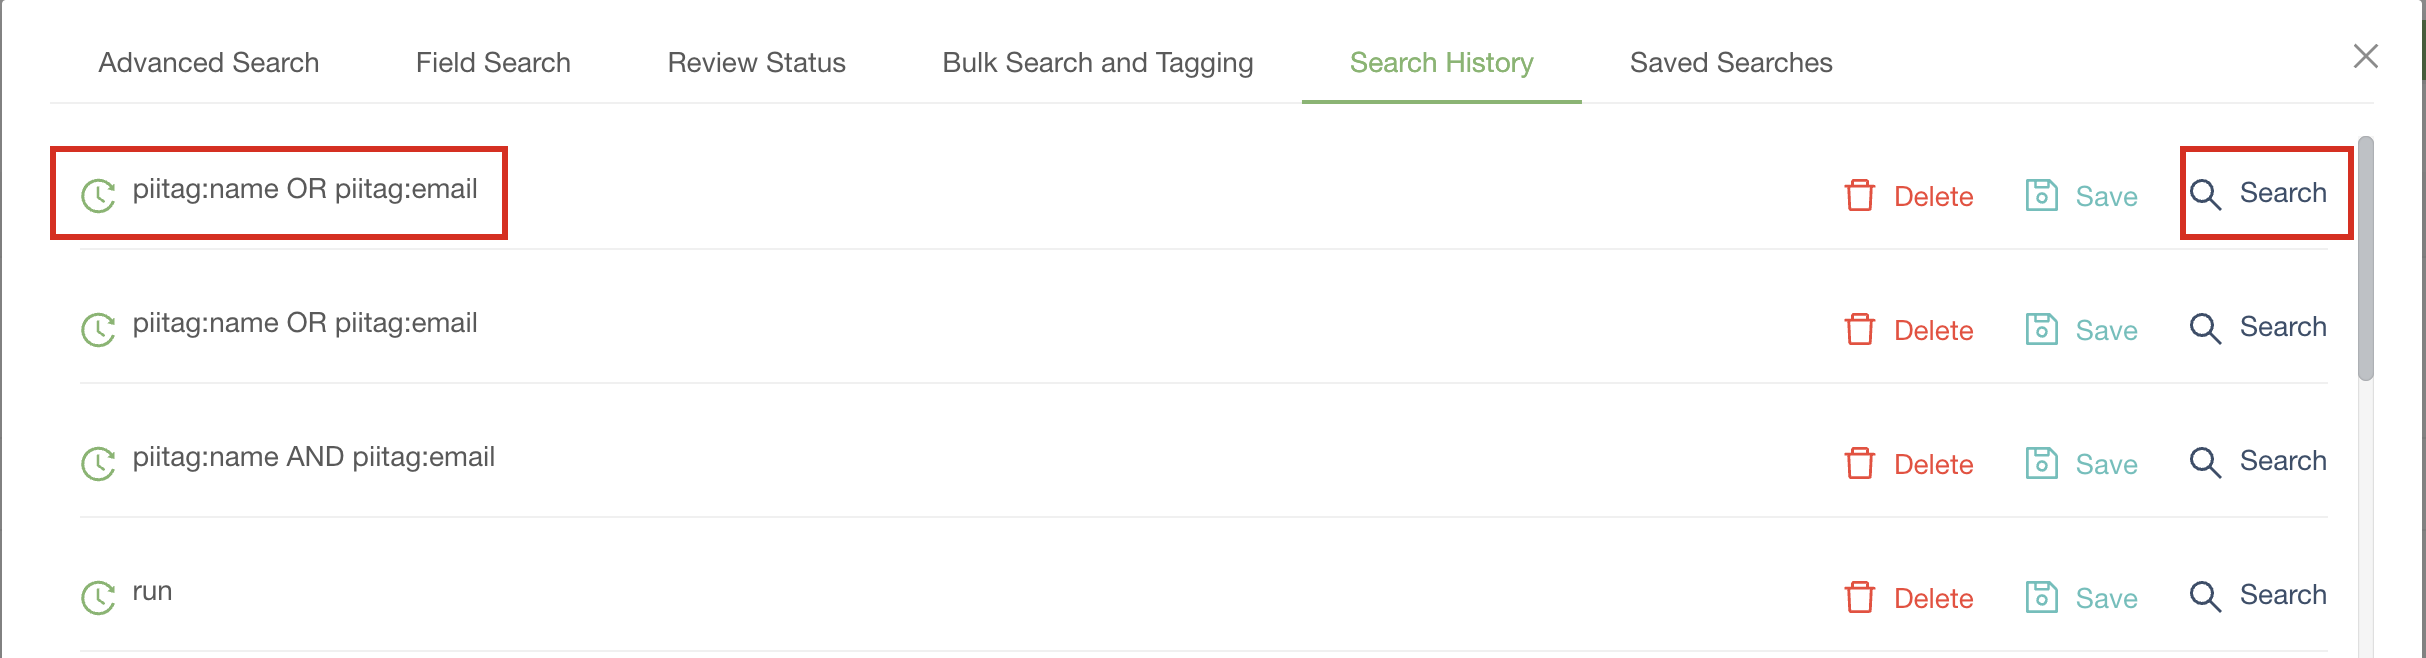Click the floppy disk Save icon on the first row
This screenshot has width=2426, height=658.
click(x=2041, y=193)
